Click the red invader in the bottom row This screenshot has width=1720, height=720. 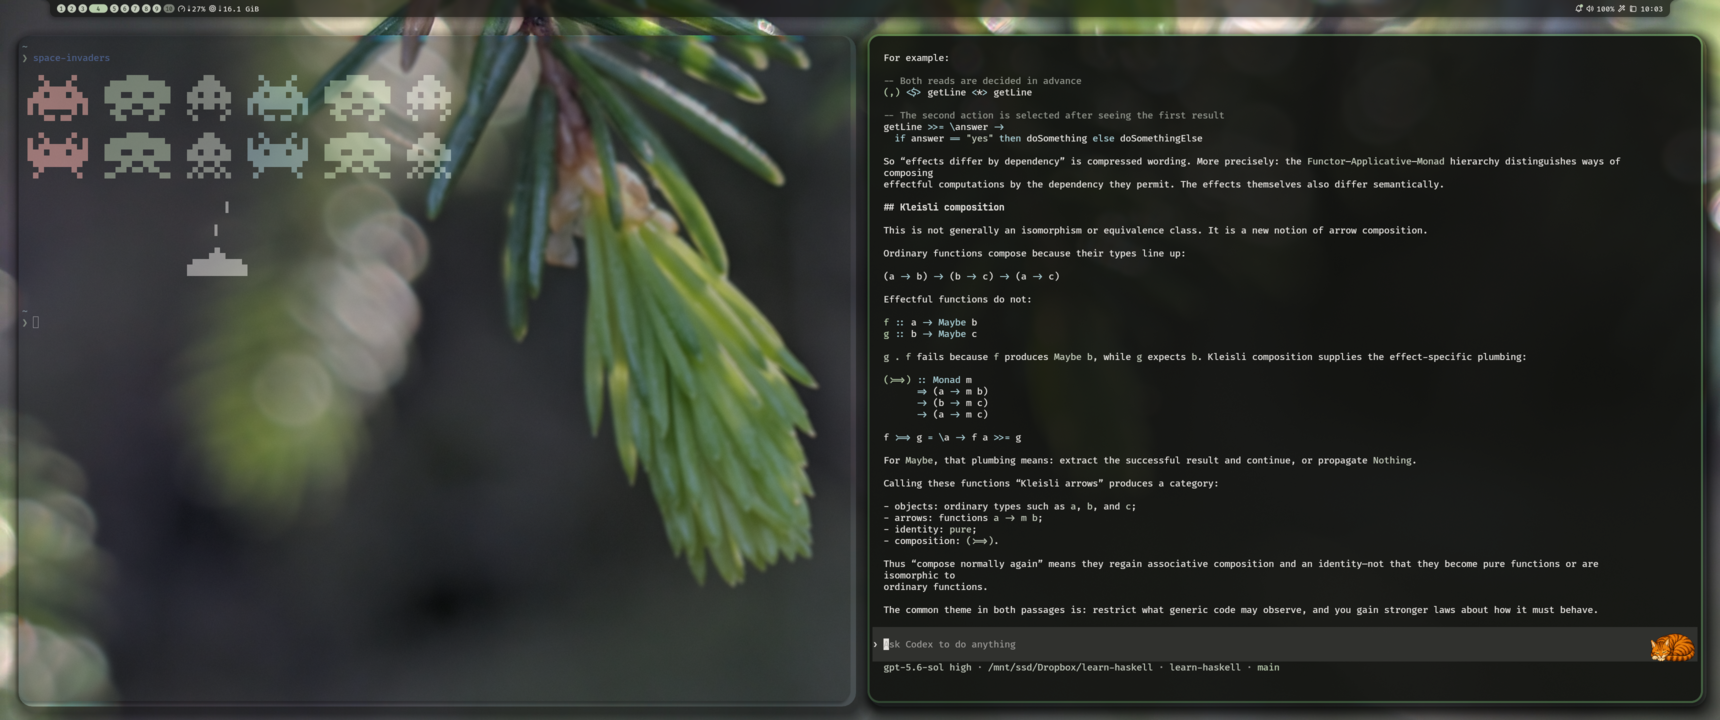tap(58, 155)
